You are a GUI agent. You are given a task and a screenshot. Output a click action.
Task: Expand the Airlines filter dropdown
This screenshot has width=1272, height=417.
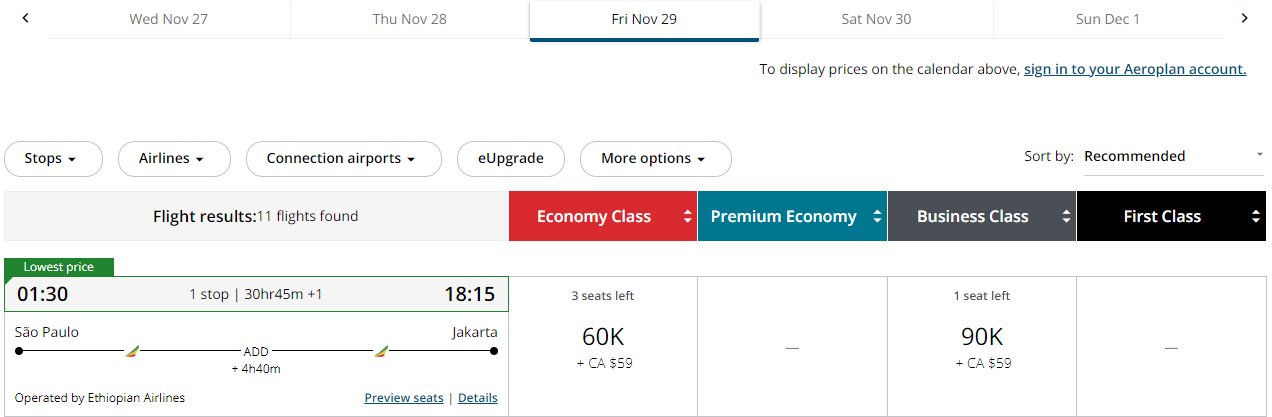coord(174,158)
